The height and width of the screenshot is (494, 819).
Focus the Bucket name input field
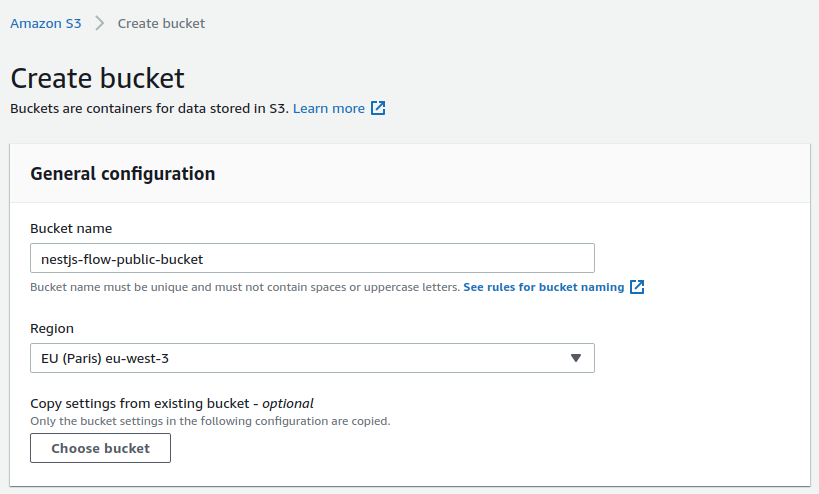[x=312, y=258]
